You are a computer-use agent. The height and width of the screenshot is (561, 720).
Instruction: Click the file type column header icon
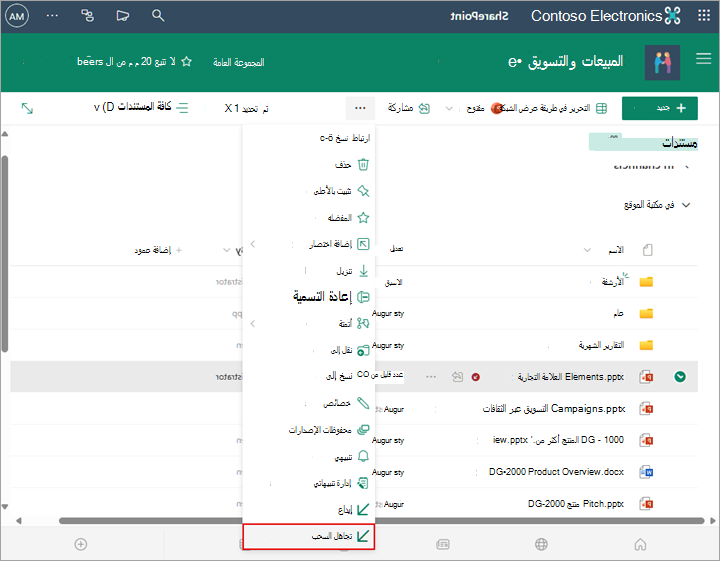(647, 250)
